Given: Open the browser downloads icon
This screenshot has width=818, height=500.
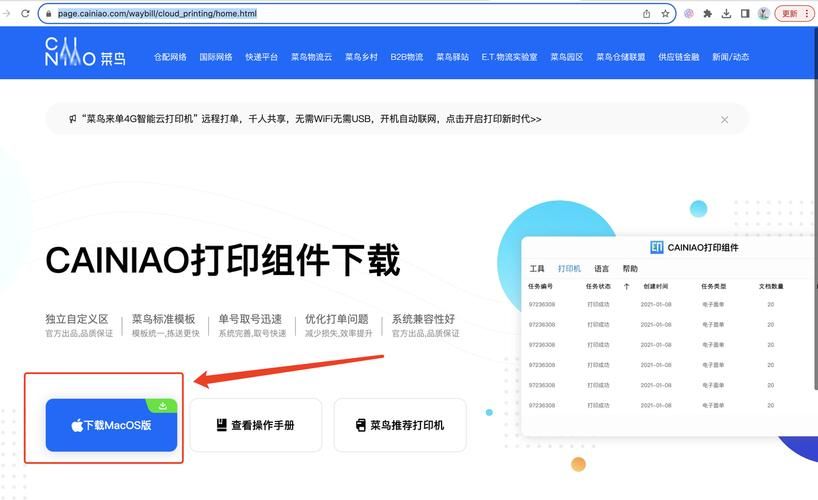Looking at the screenshot, I should click(726, 14).
